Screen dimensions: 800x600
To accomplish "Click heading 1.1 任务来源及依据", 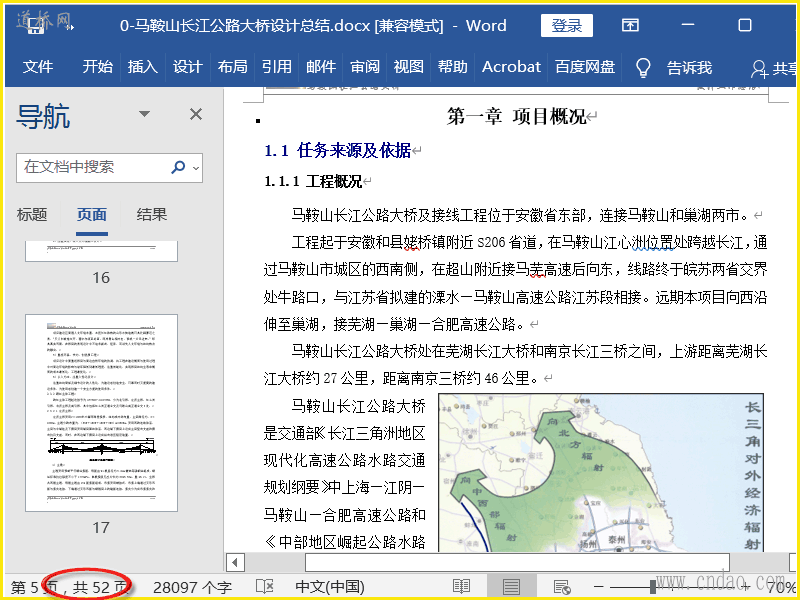I will pos(338,150).
